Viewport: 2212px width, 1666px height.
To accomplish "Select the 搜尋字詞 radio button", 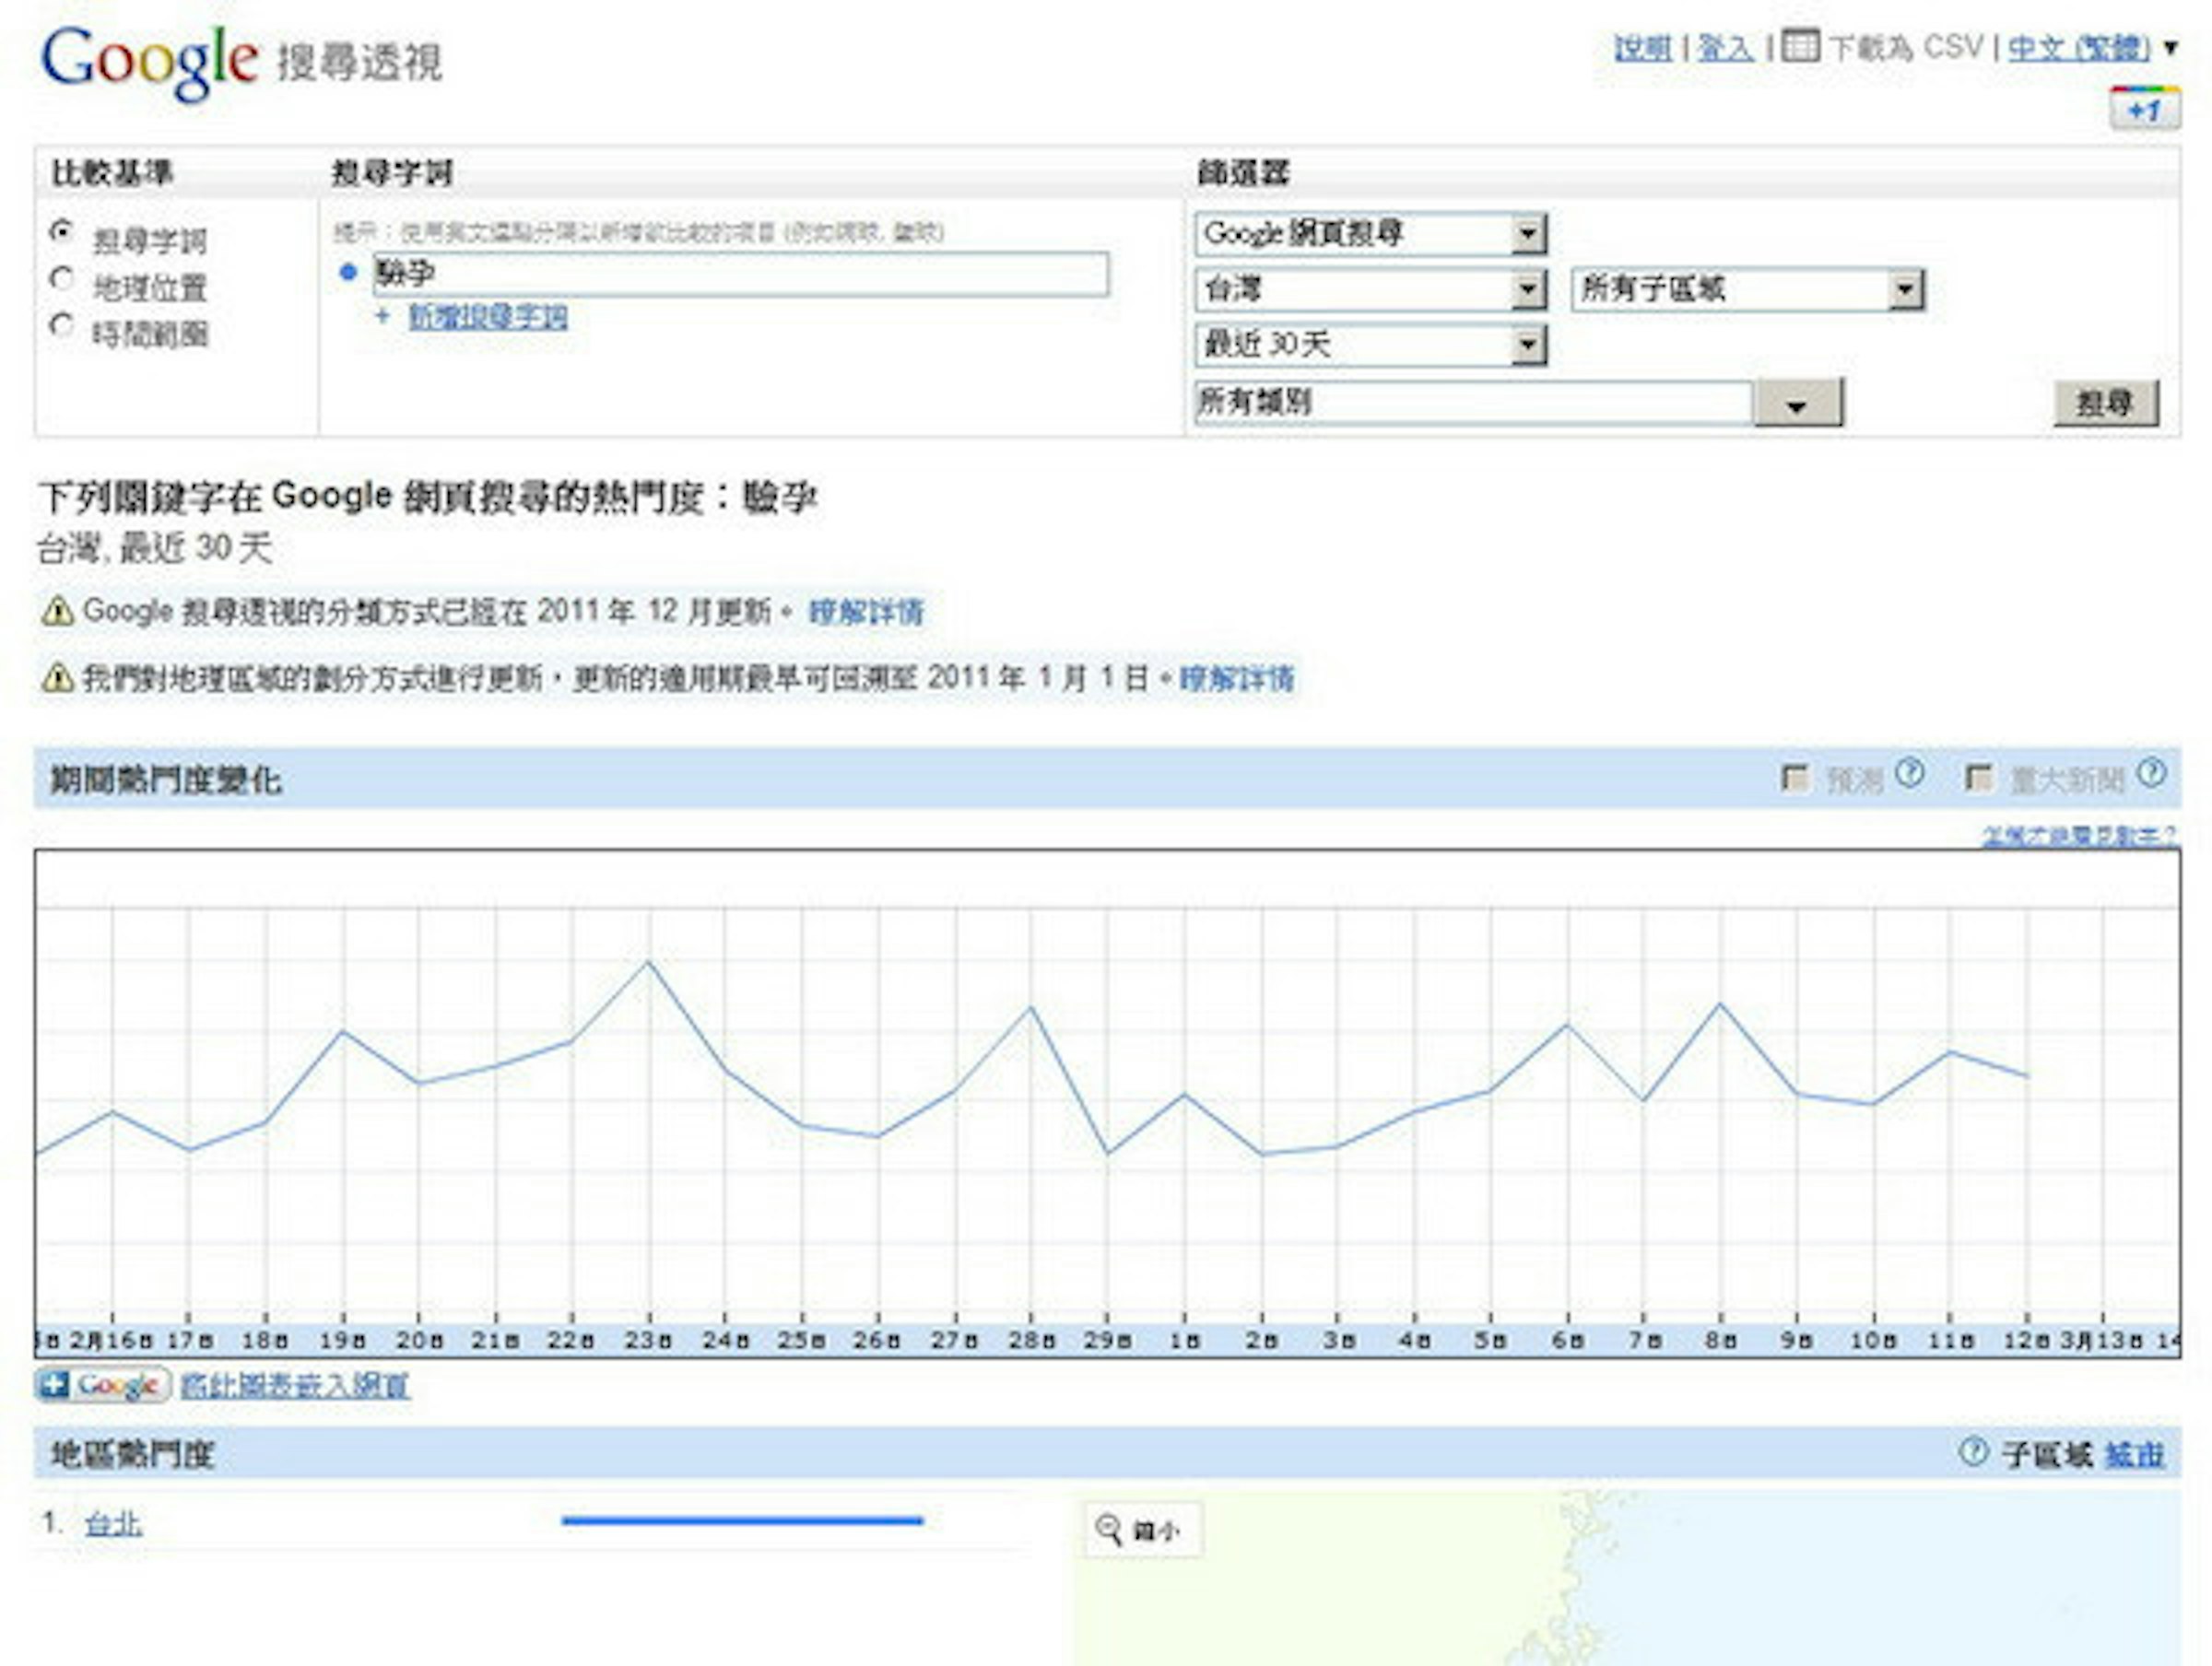I will (61, 232).
